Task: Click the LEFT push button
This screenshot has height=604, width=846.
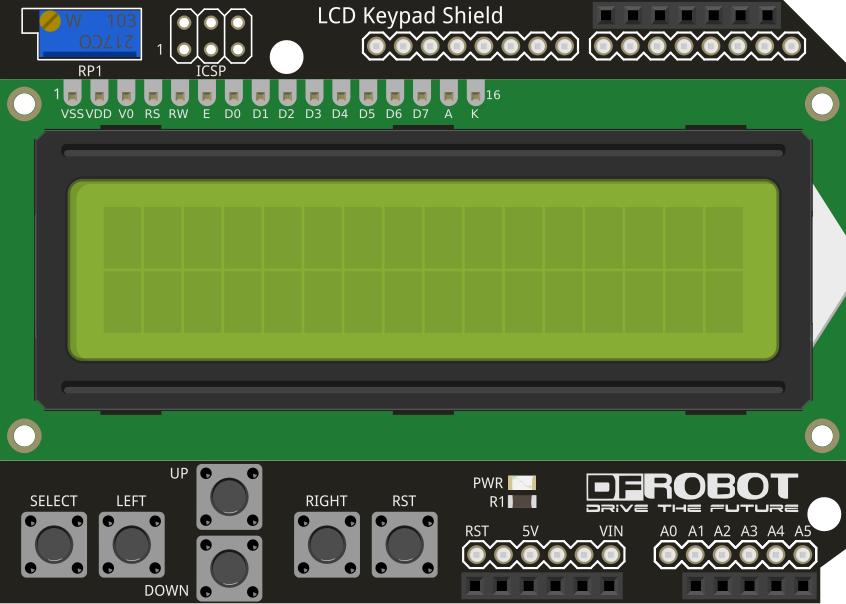Action: coord(132,545)
